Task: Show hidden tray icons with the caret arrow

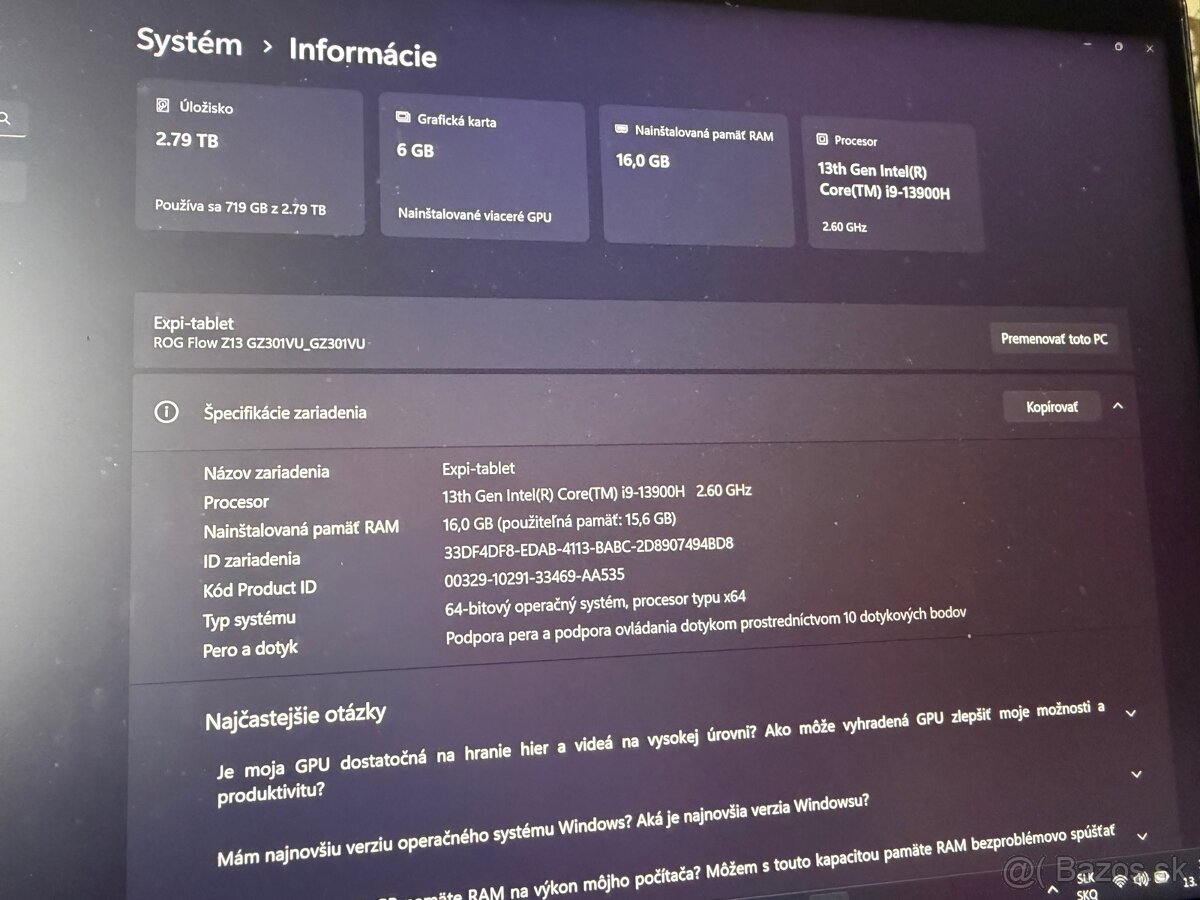Action: 1053,889
